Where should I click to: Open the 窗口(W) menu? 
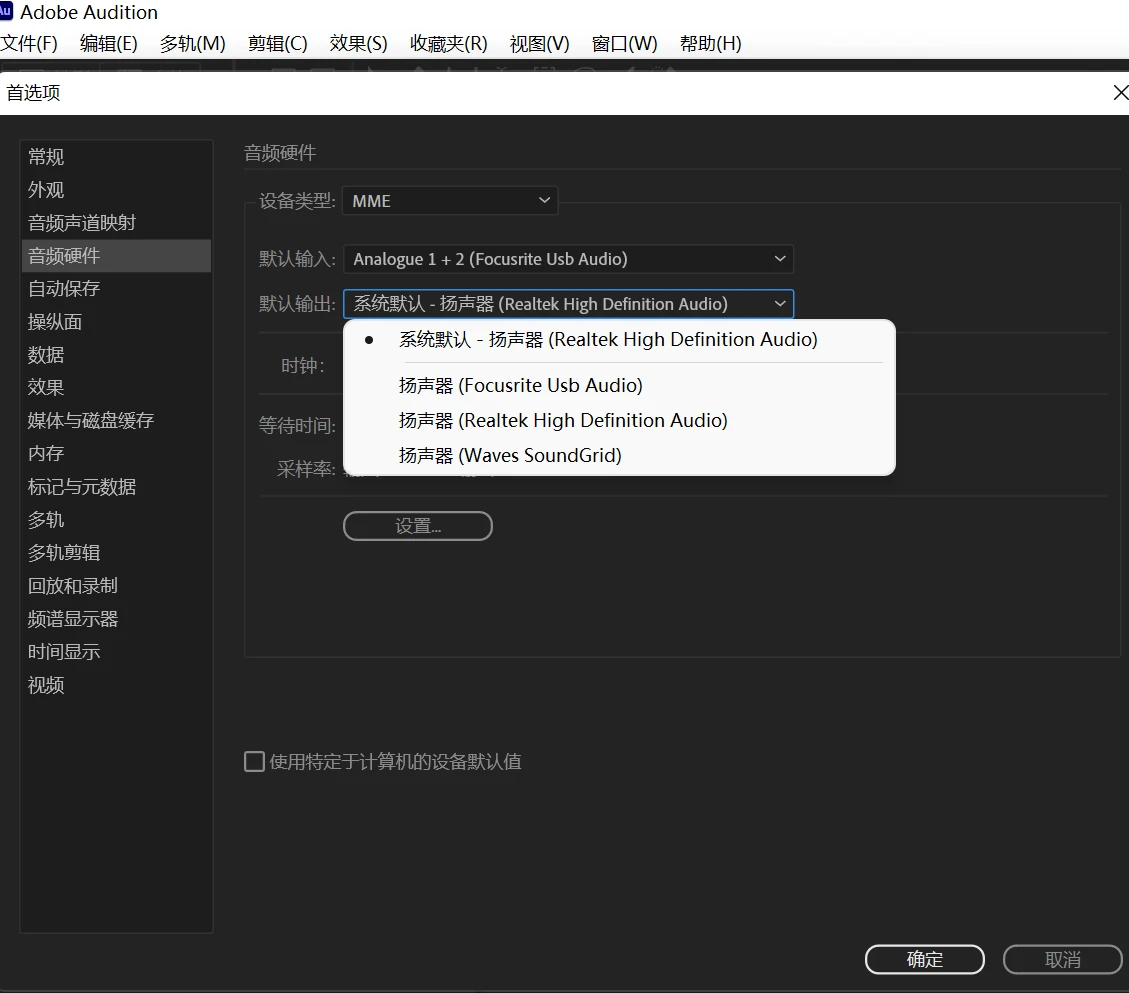[x=624, y=44]
